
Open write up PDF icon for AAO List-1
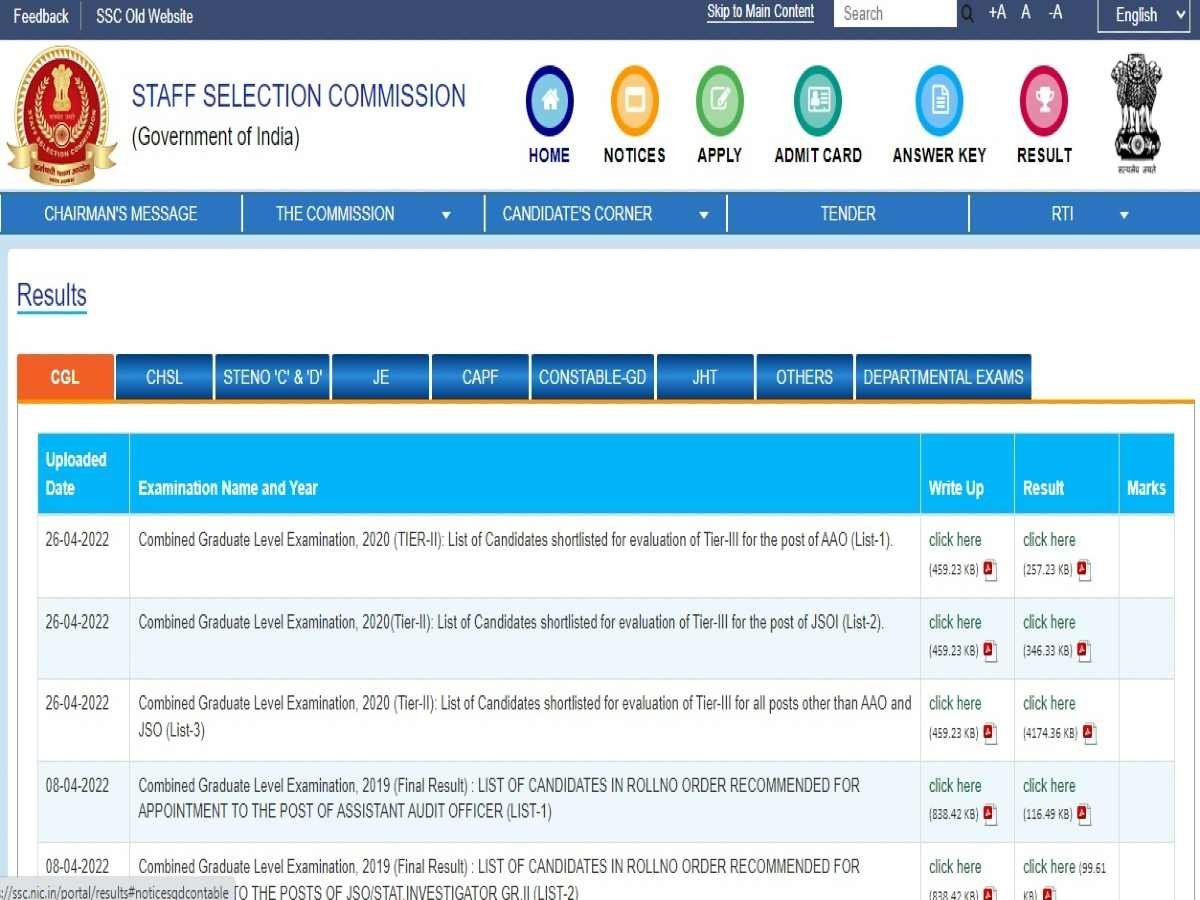pos(990,570)
